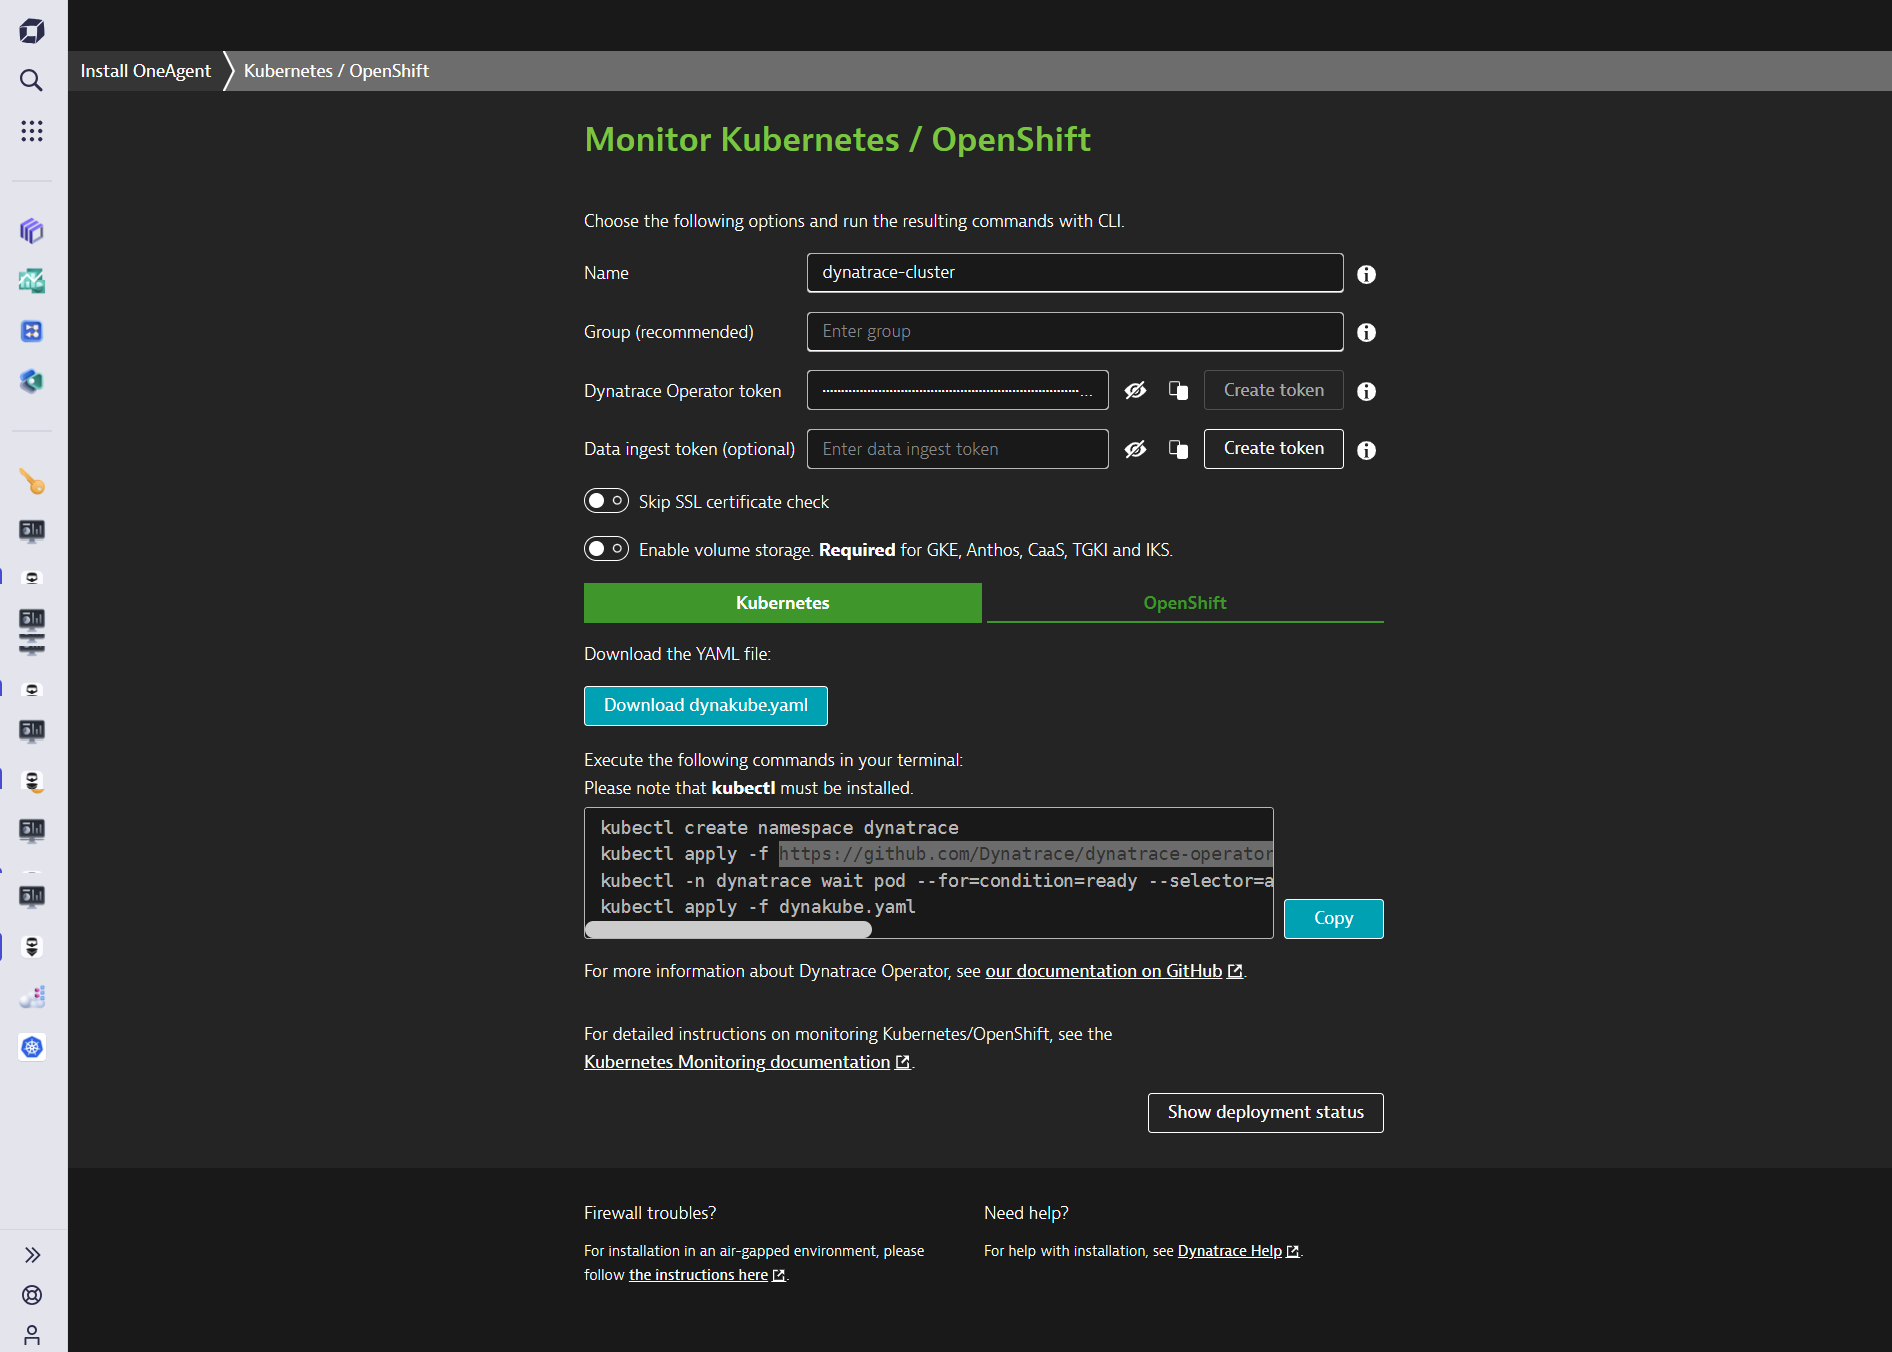This screenshot has height=1352, width=1892.
Task: Click the highlighted github.com operator URL
Action: coord(1026,854)
